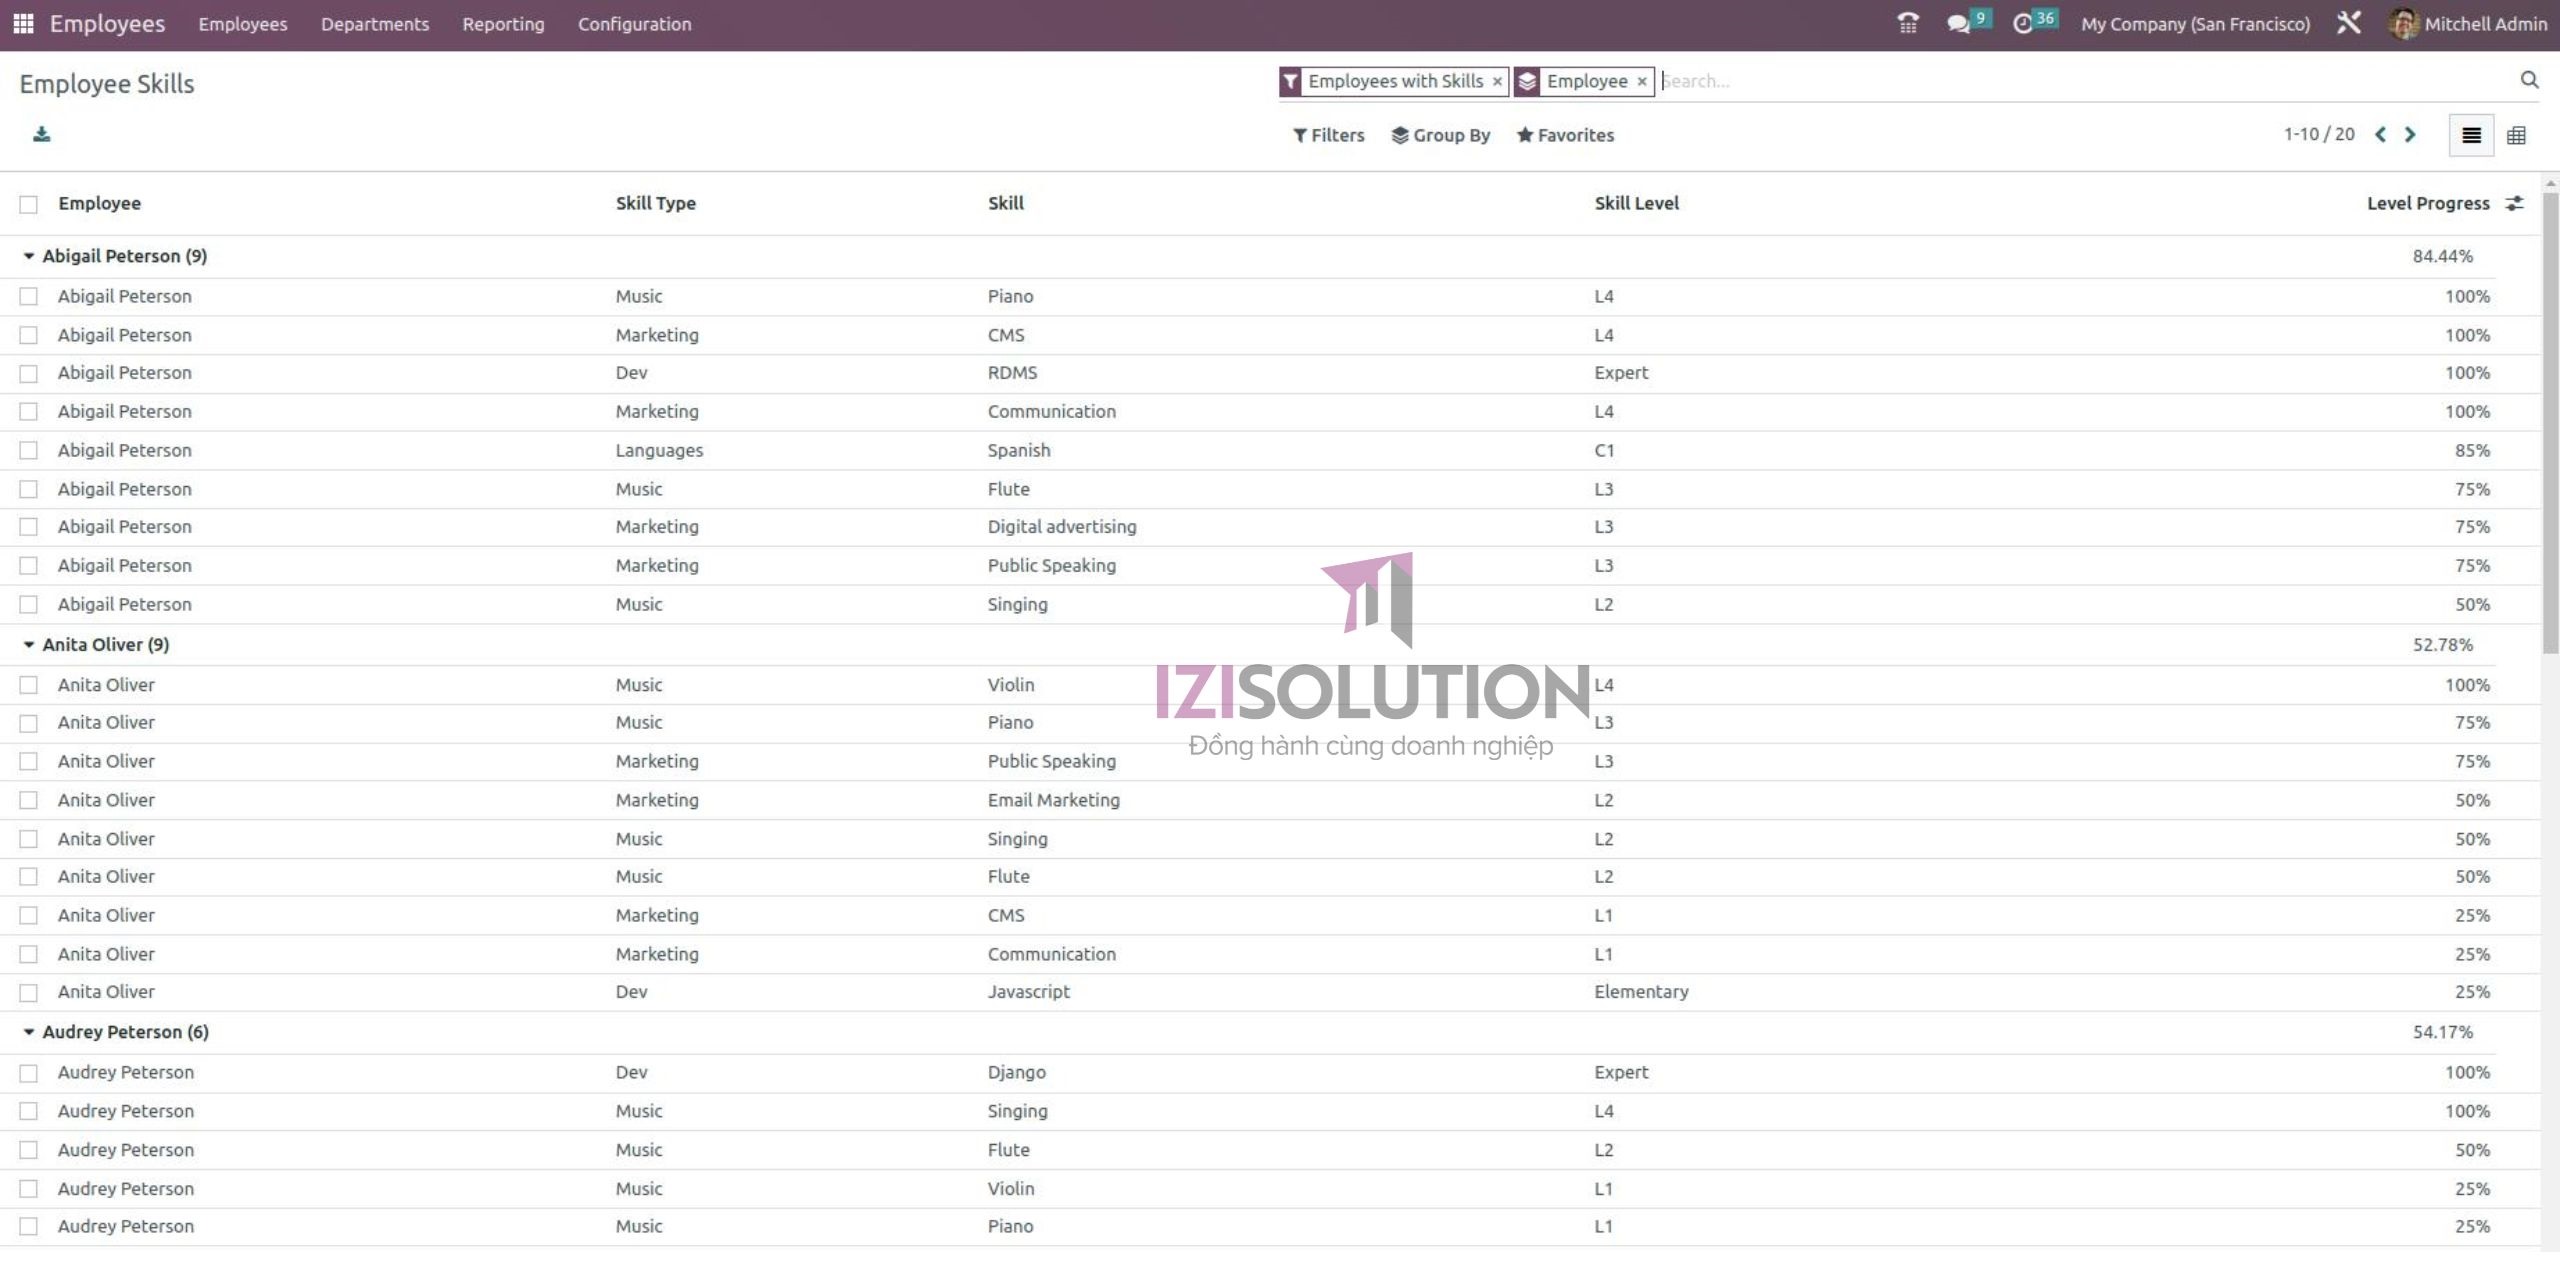2560x1268 pixels.
Task: Collapse the Audrey Peterson group
Action: coord(31,1031)
